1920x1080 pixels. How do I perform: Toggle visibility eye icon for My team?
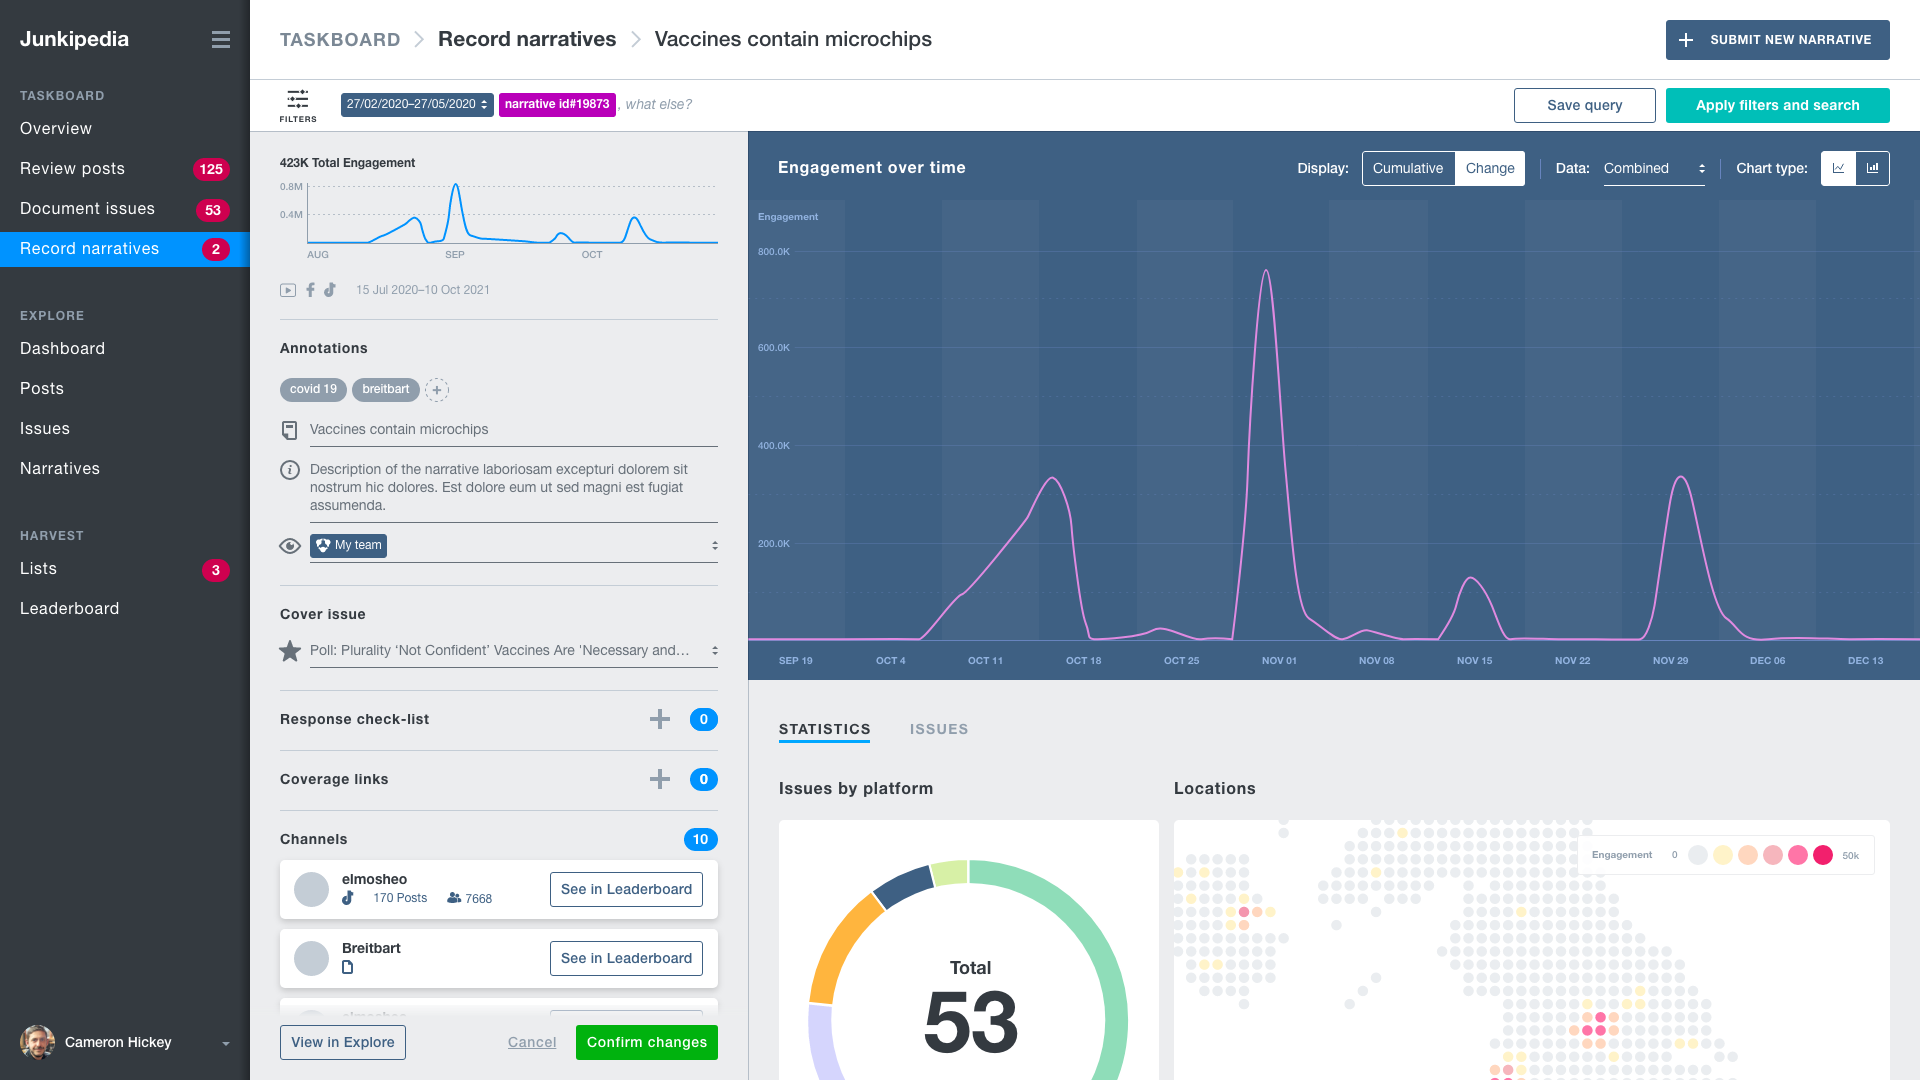click(x=290, y=546)
